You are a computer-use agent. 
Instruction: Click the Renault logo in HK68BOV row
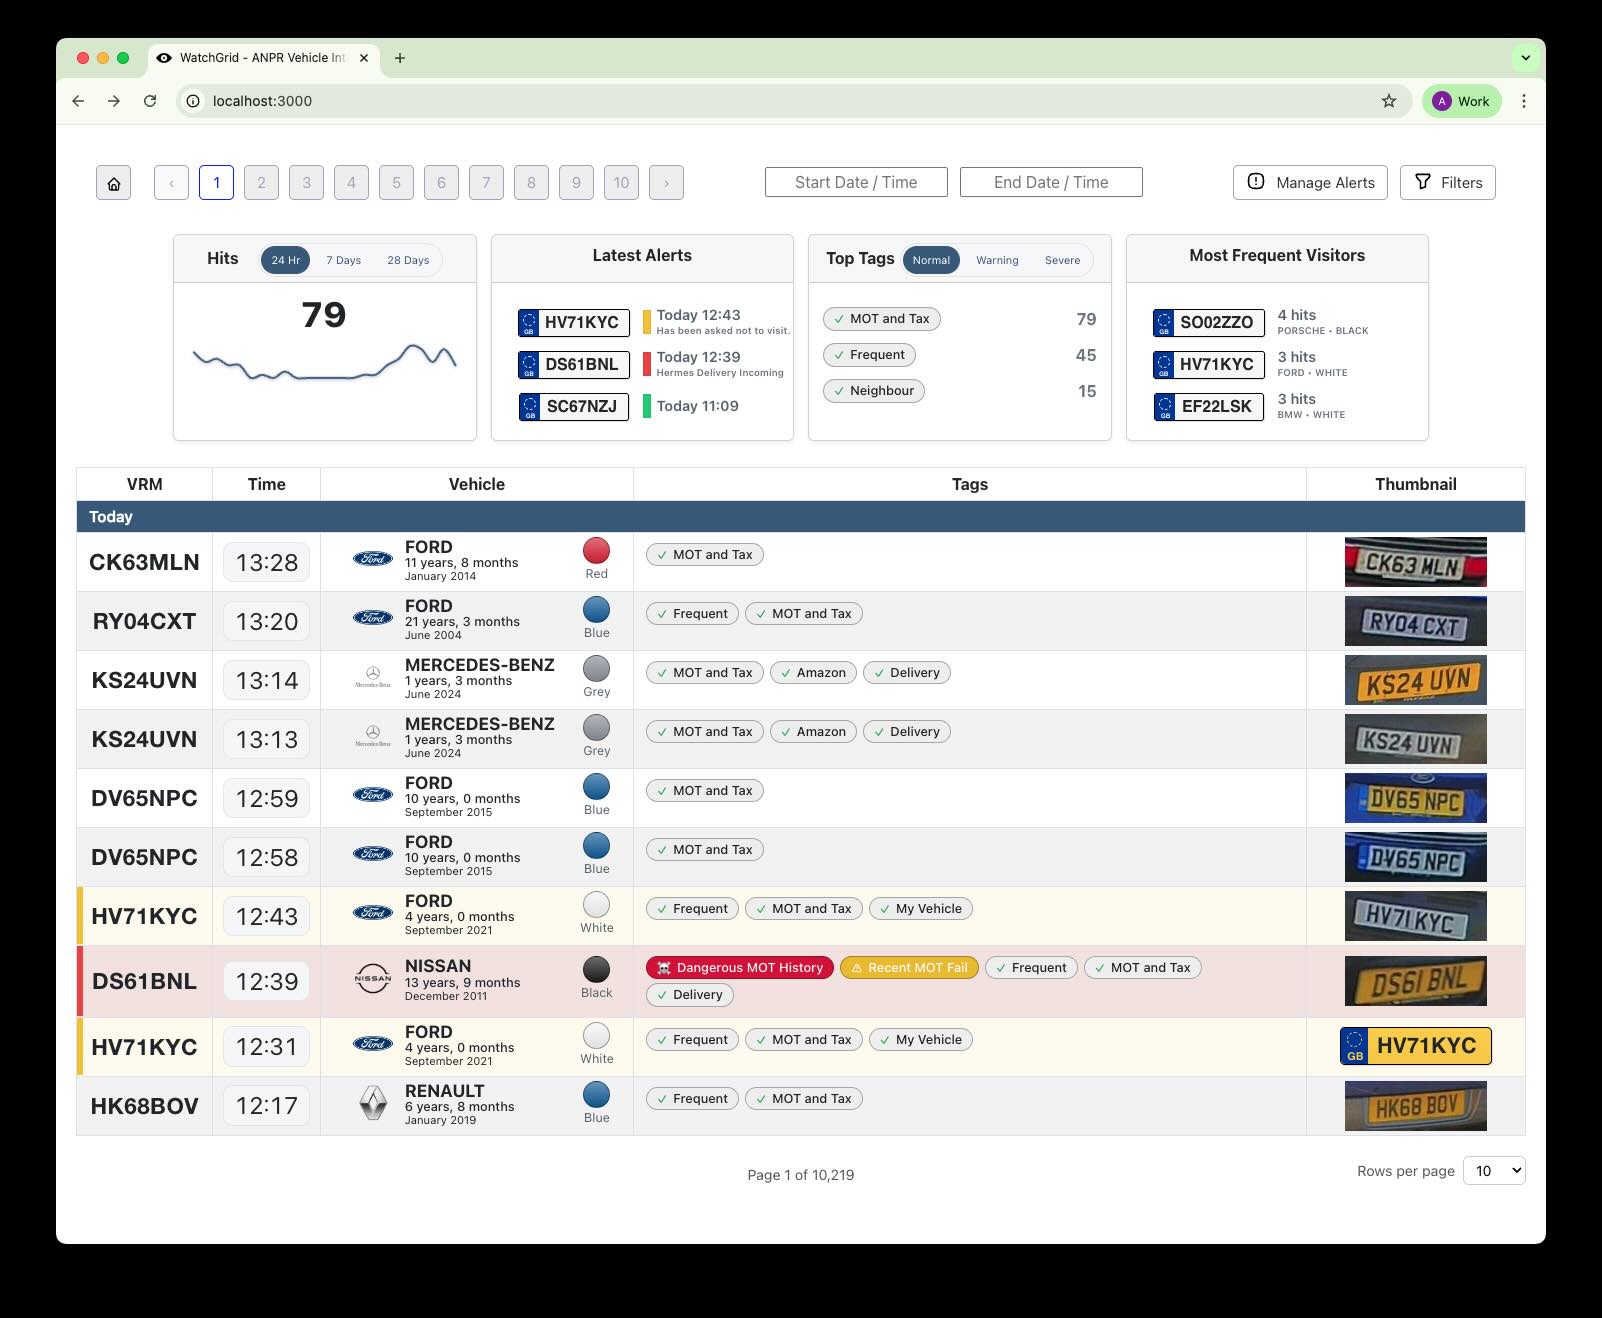tap(373, 1104)
